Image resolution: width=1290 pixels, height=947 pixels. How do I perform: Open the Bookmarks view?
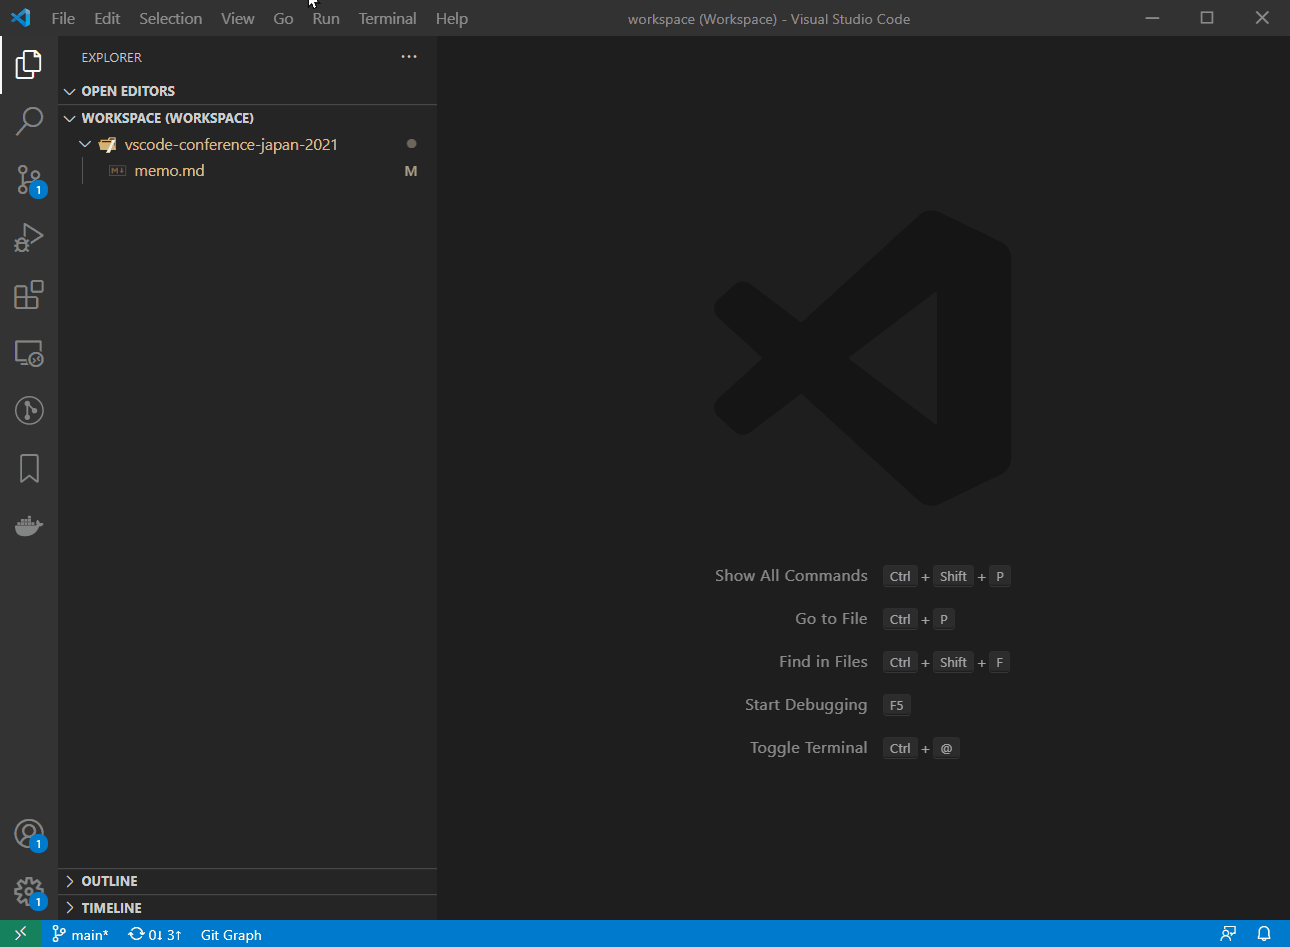coord(29,468)
